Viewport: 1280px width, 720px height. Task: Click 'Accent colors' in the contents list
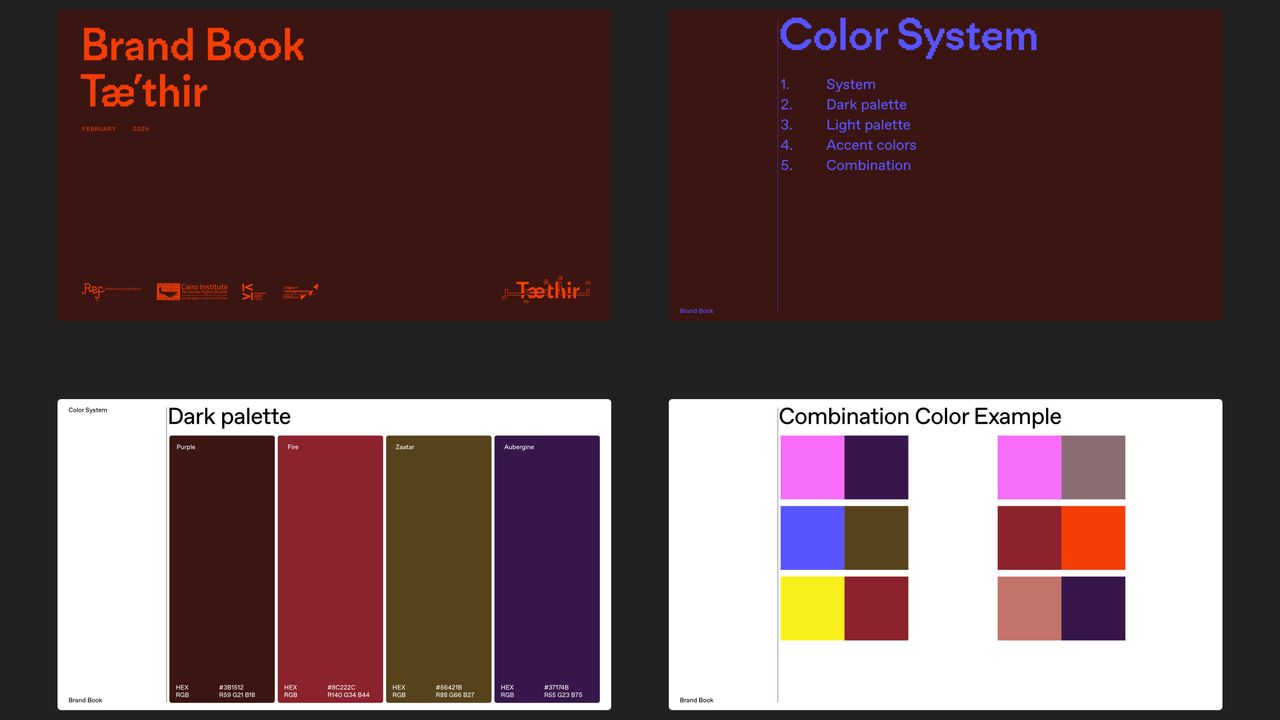pyautogui.click(x=871, y=145)
